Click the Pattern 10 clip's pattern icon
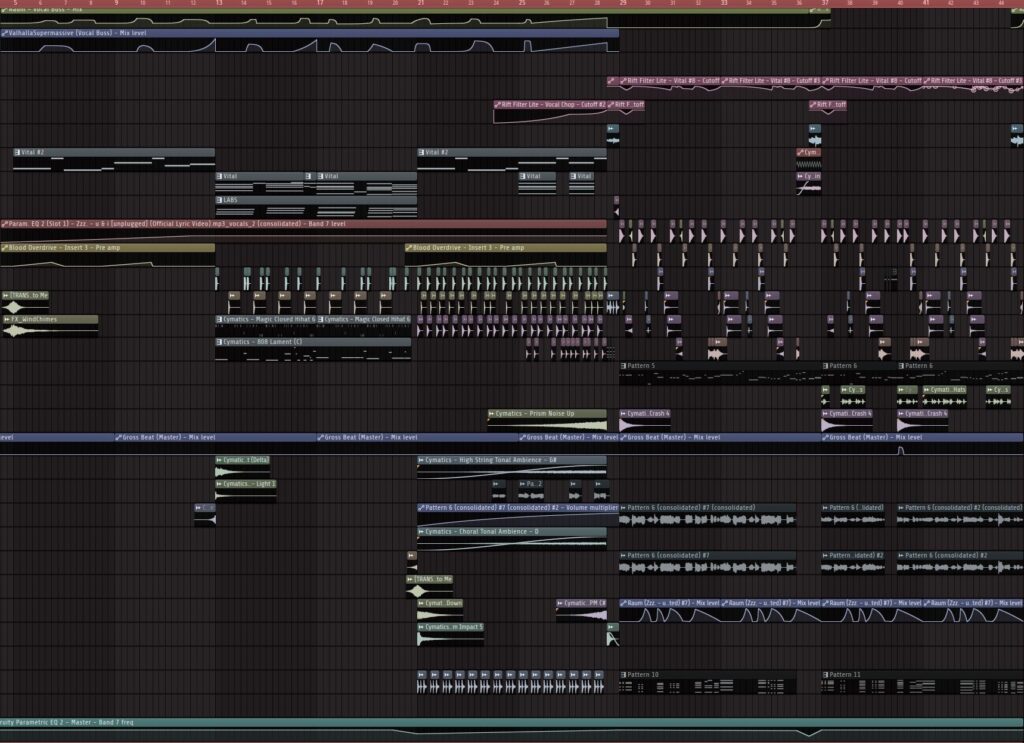This screenshot has height=743, width=1024. point(623,675)
